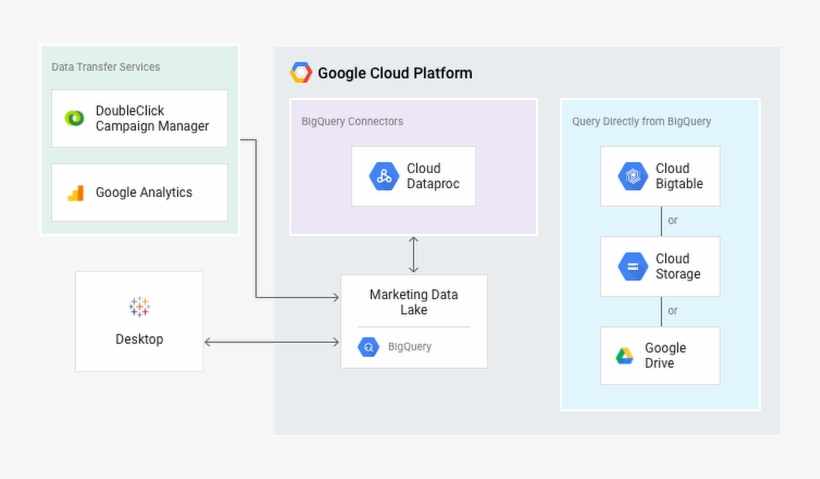Viewport: 820px width, 479px height.
Task: Click the "Google Analytics" label
Action: [144, 192]
